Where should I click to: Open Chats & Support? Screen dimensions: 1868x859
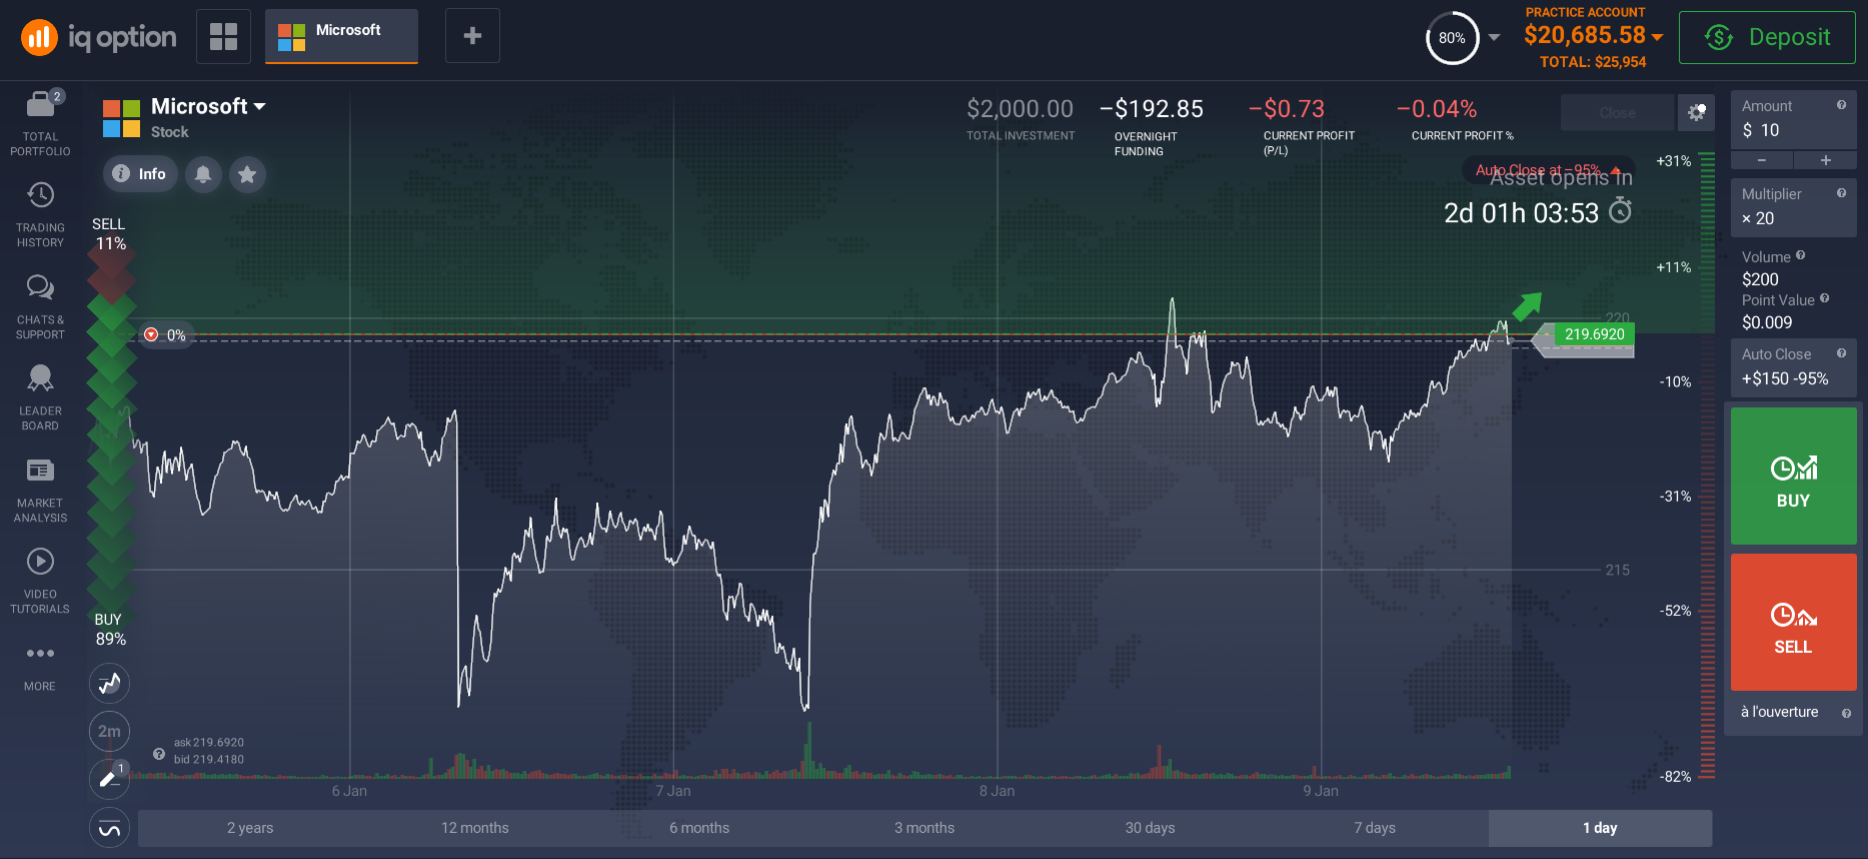[x=40, y=307]
